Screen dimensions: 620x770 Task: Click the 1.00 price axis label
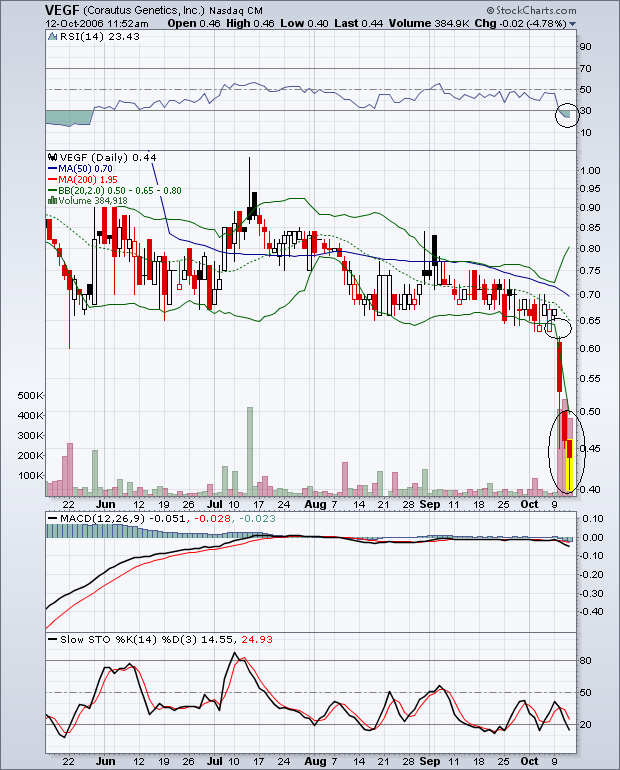590,170
